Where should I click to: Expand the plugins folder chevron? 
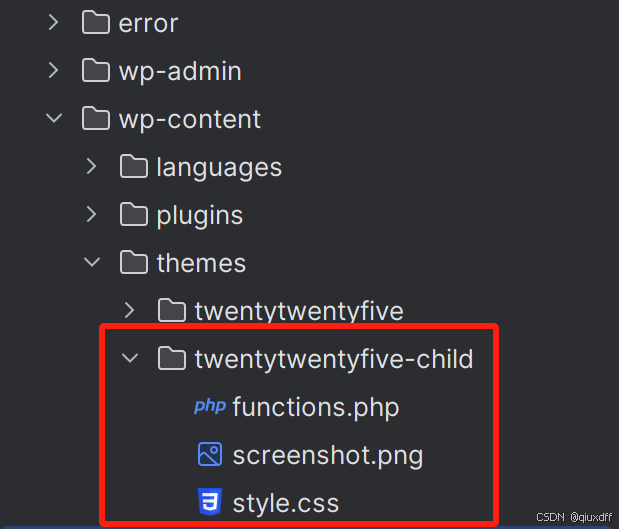92,214
